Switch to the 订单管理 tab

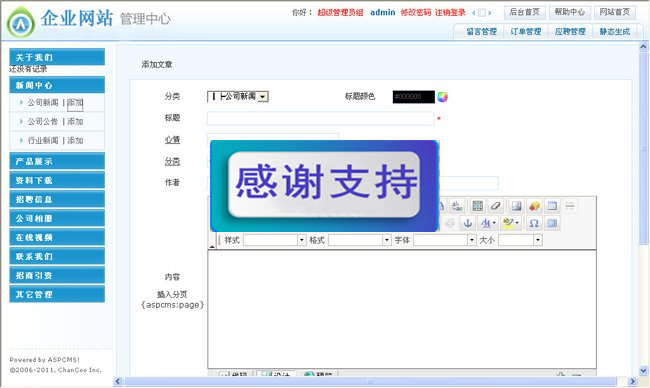click(x=526, y=32)
